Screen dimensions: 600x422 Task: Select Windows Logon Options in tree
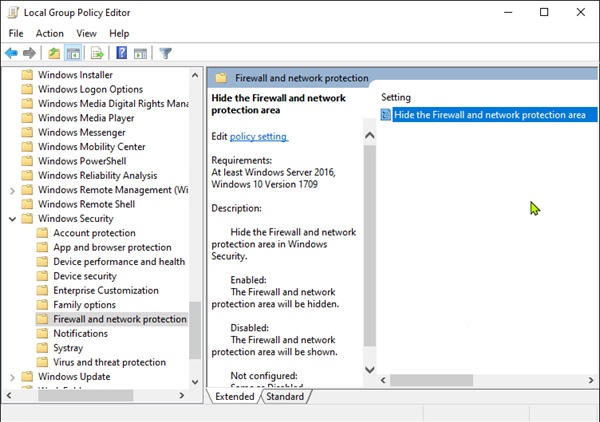click(90, 89)
